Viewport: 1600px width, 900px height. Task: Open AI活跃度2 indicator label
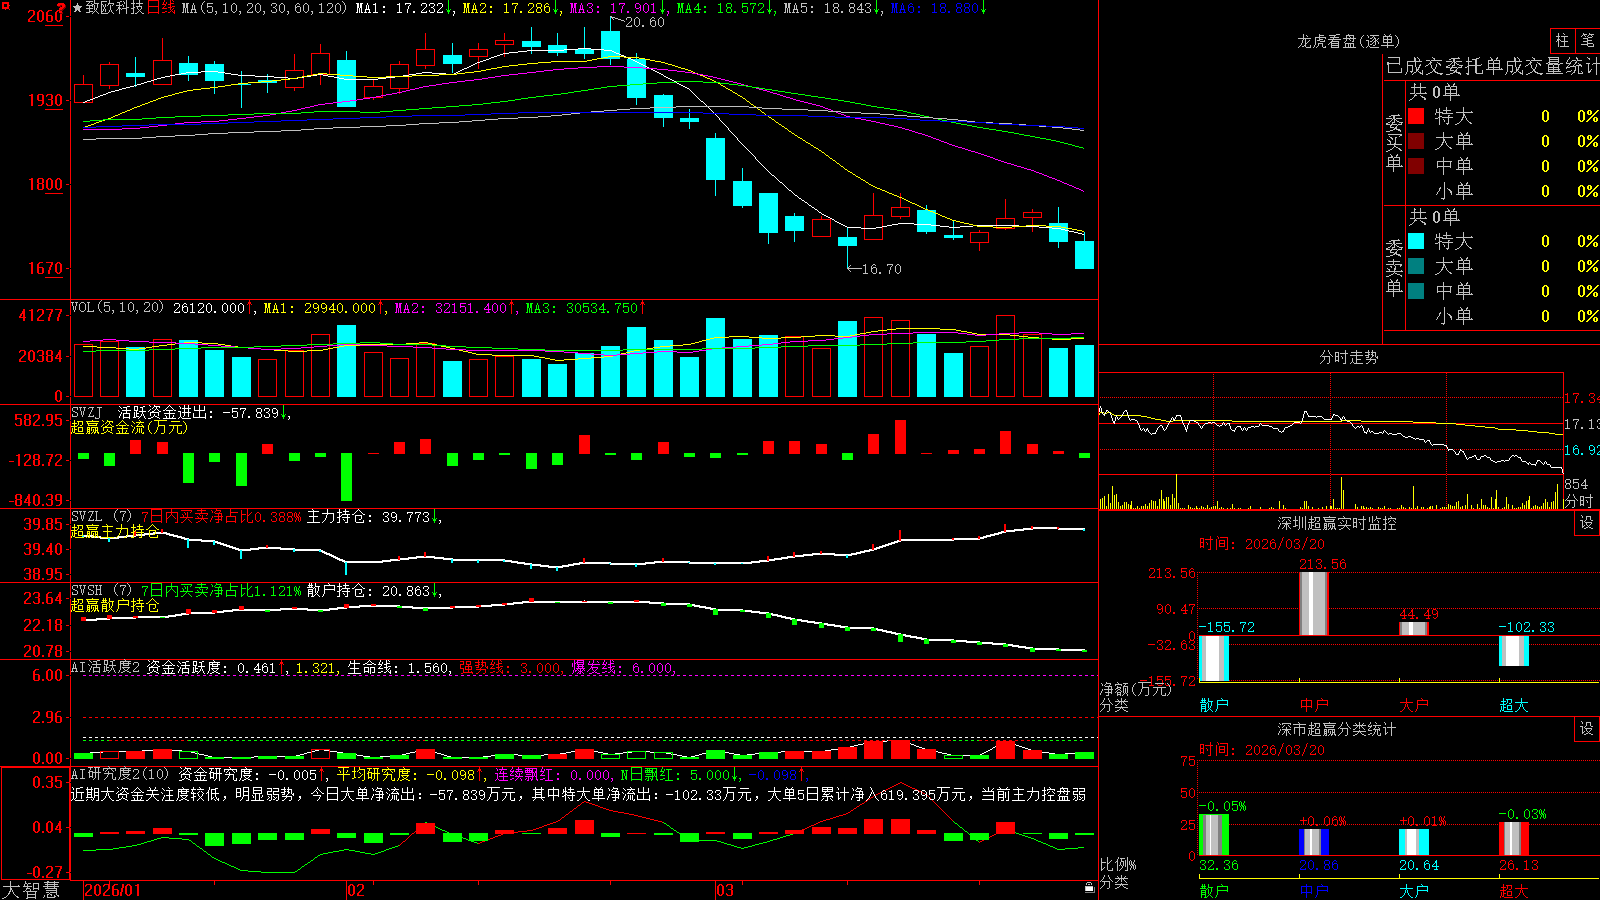point(105,667)
